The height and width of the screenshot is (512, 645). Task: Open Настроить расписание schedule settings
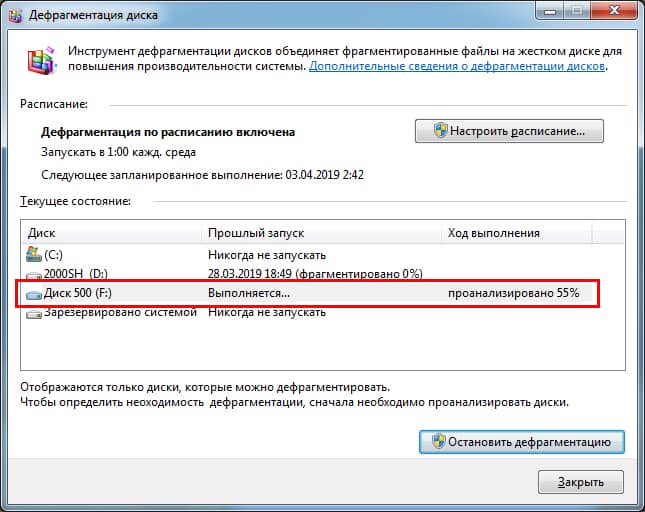pos(509,131)
